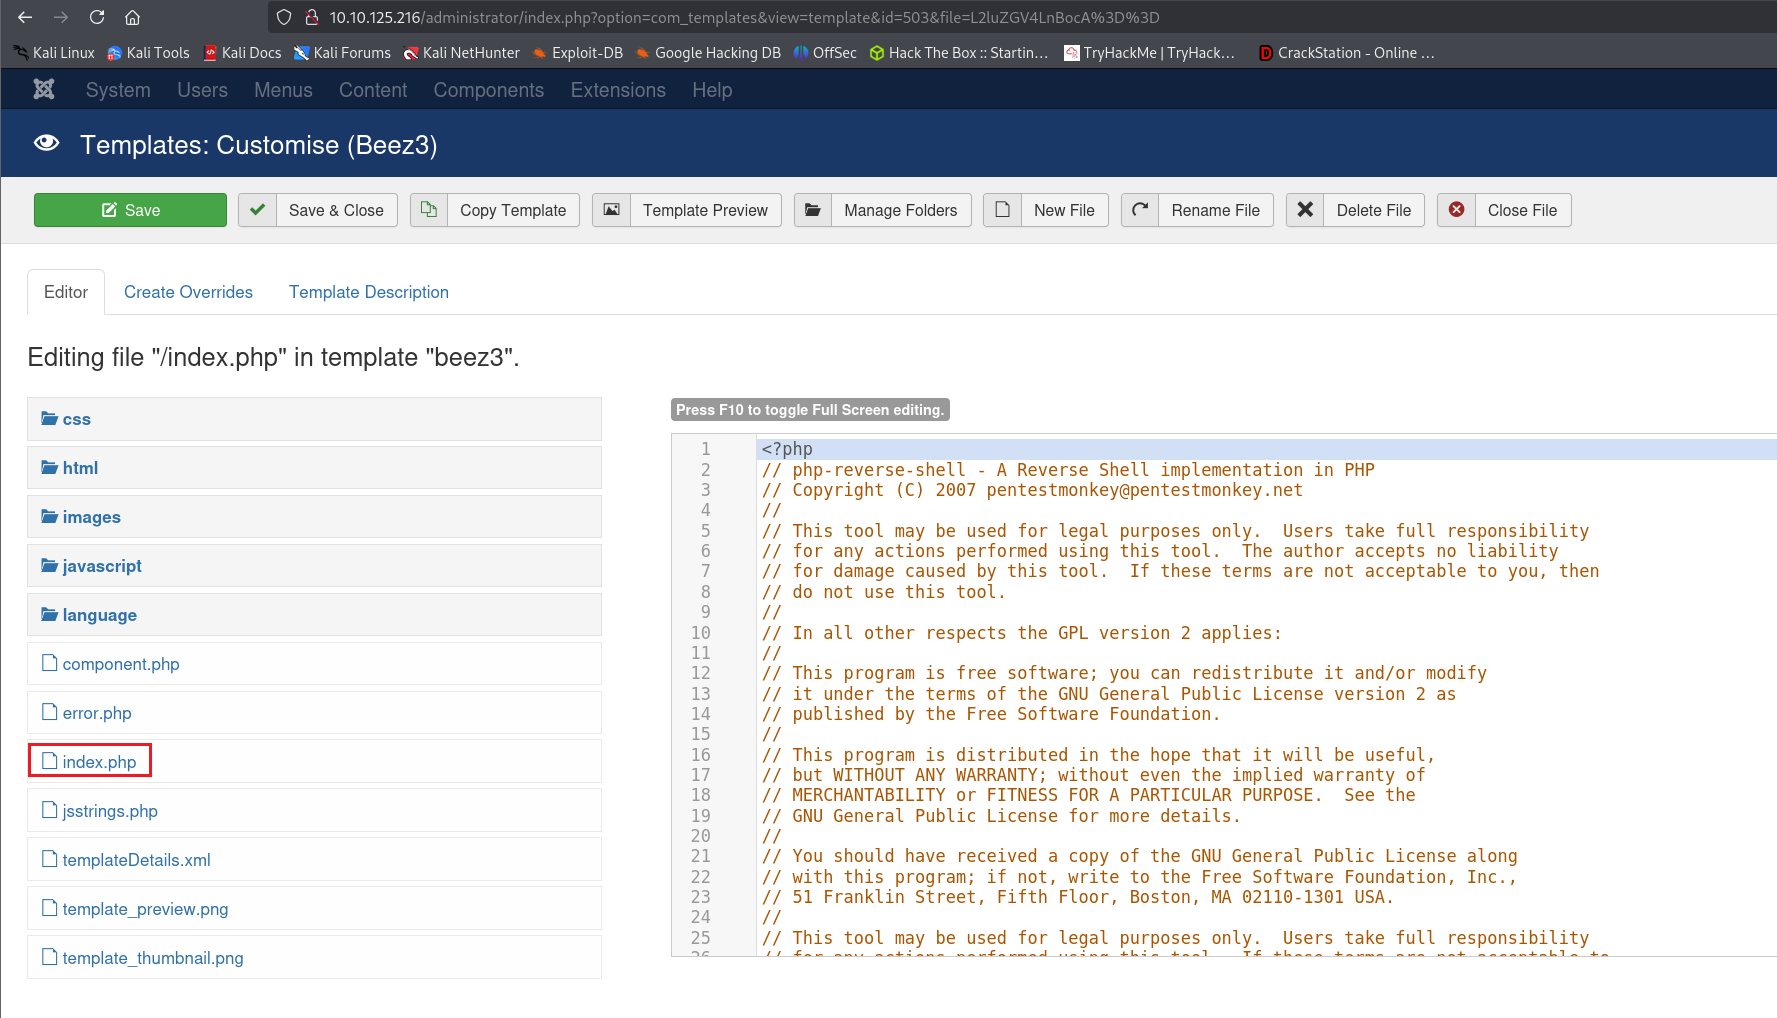Click the eye icon beside Templates title

46,143
